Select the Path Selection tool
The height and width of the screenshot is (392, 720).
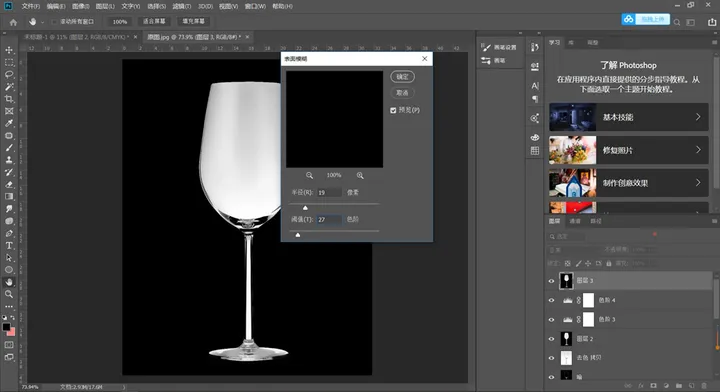(x=9, y=258)
